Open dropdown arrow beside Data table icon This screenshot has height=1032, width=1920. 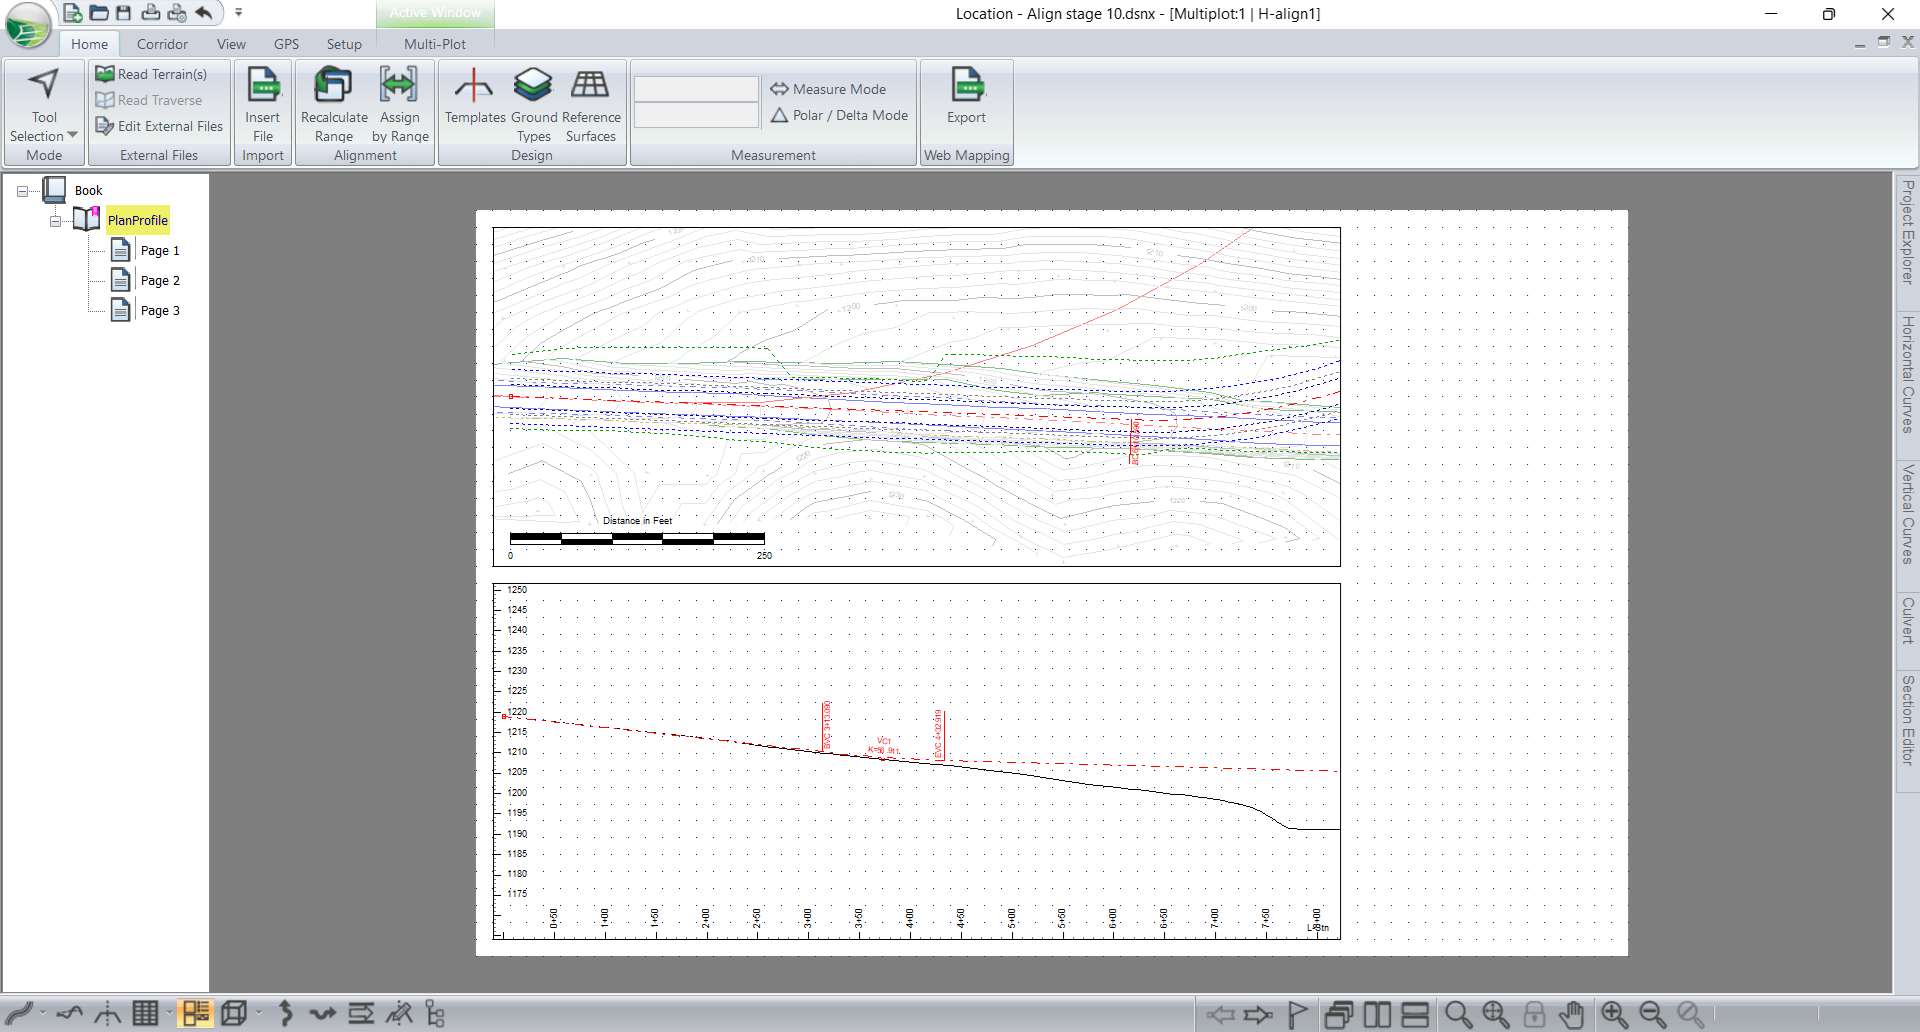168,1014
